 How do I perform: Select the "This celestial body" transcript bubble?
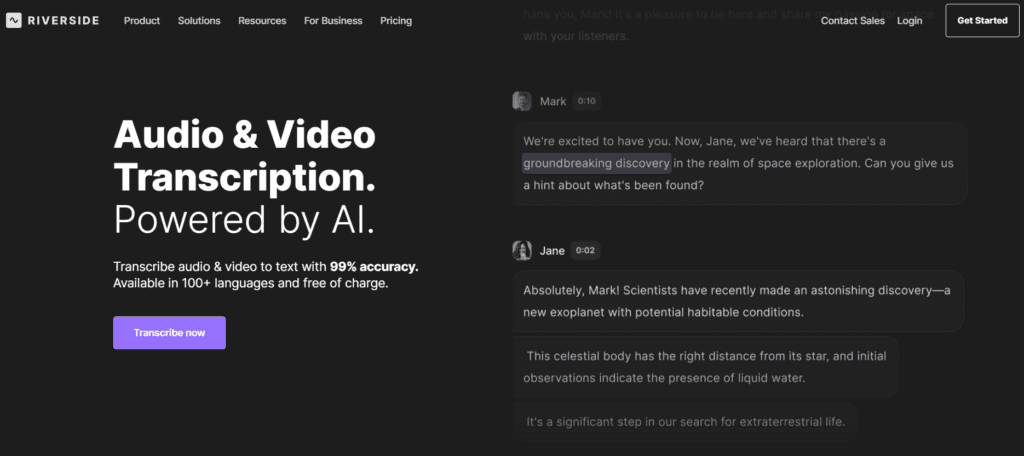(707, 367)
